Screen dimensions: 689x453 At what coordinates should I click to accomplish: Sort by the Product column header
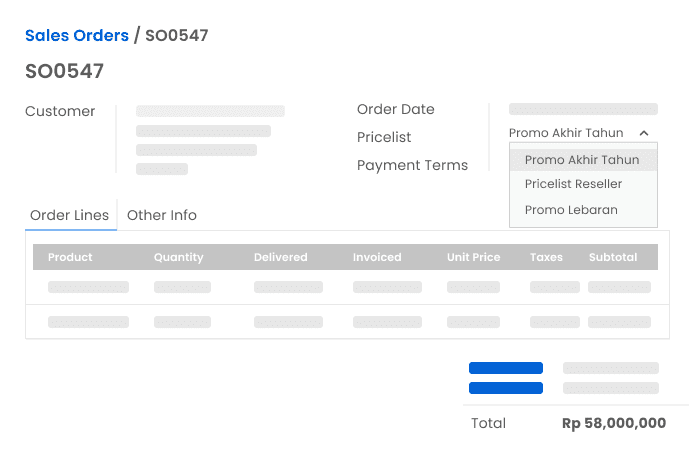point(70,257)
